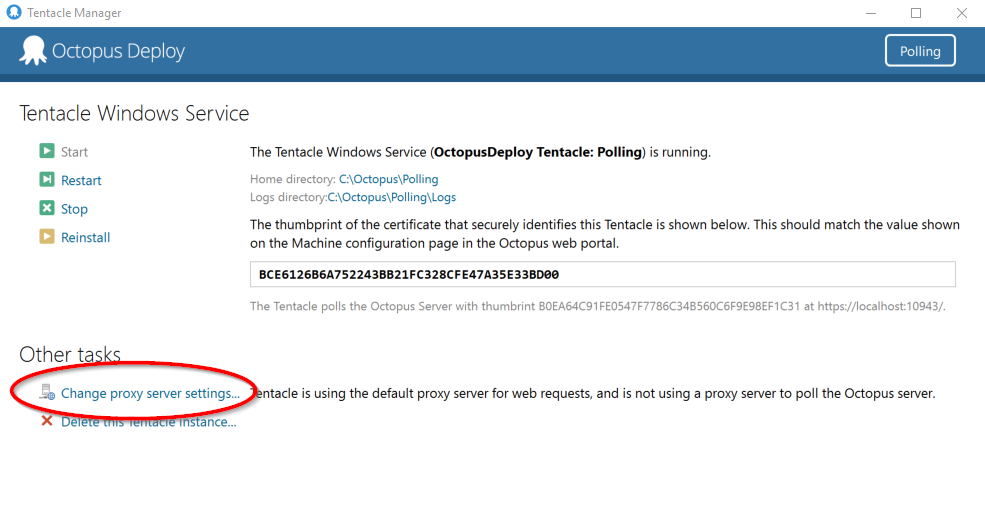This screenshot has height=511, width=985.
Task: Stop the Tentacle Windows Service
Action: (x=74, y=209)
